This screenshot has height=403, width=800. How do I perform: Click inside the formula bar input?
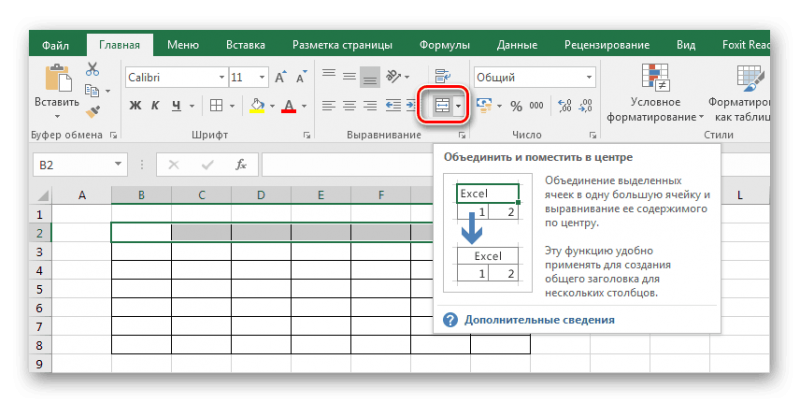tap(347, 165)
